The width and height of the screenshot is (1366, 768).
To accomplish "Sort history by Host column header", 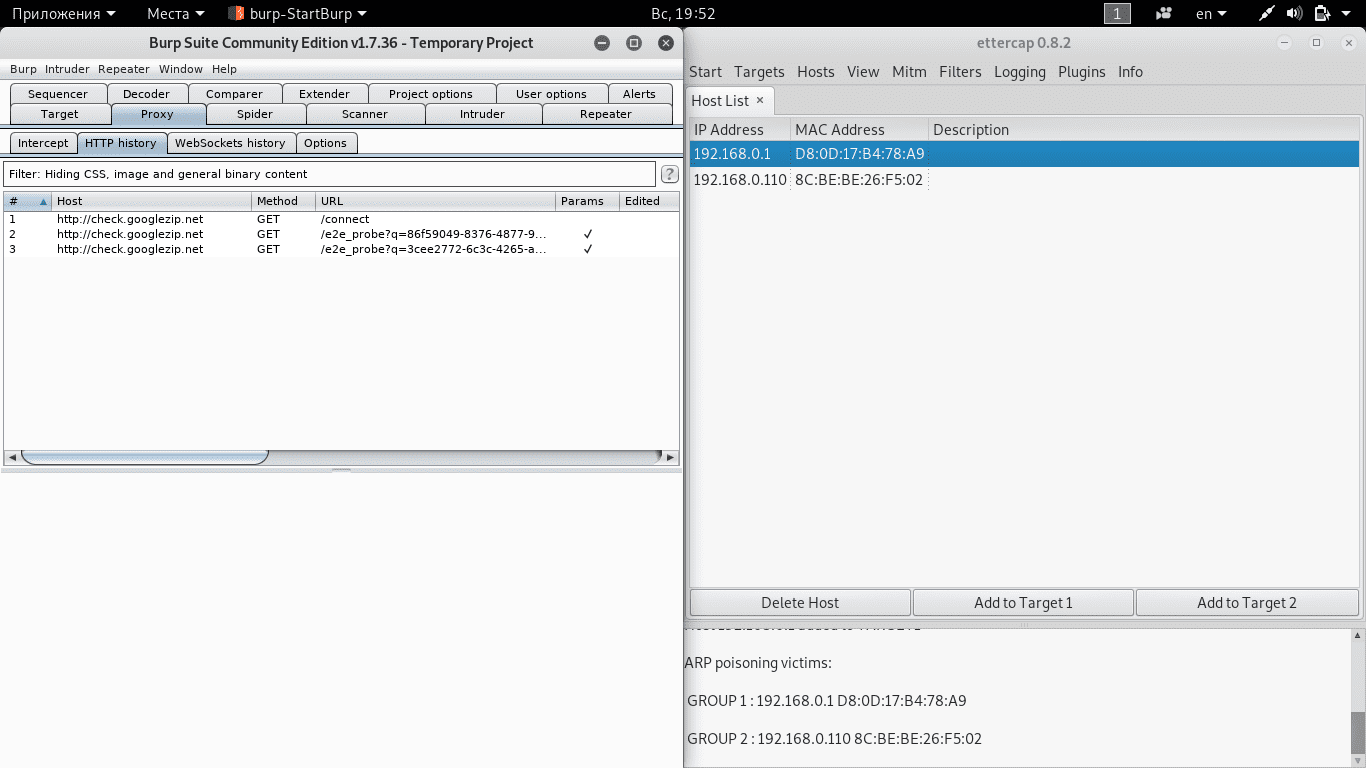I will click(152, 201).
